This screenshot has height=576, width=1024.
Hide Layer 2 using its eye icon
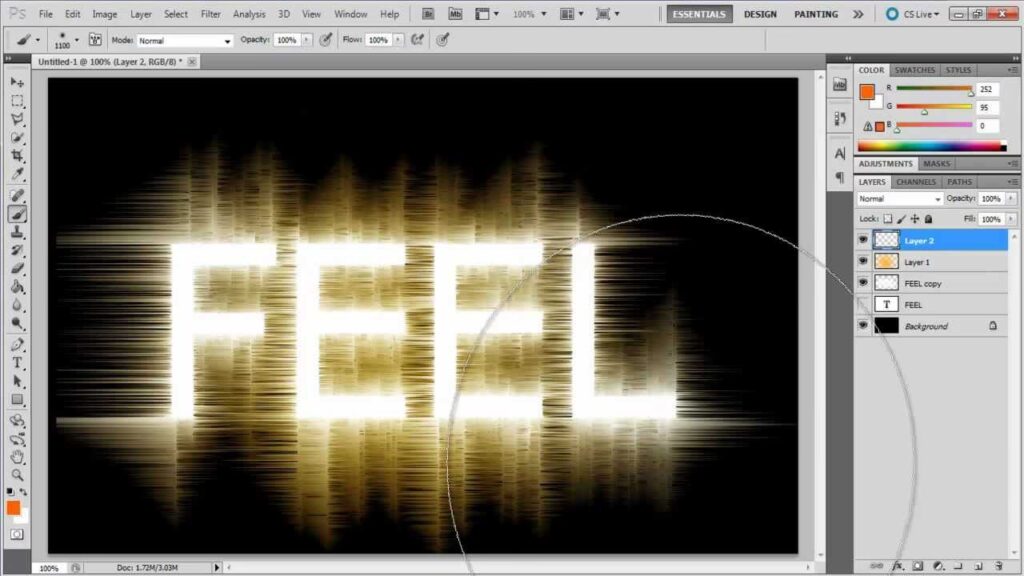point(863,240)
